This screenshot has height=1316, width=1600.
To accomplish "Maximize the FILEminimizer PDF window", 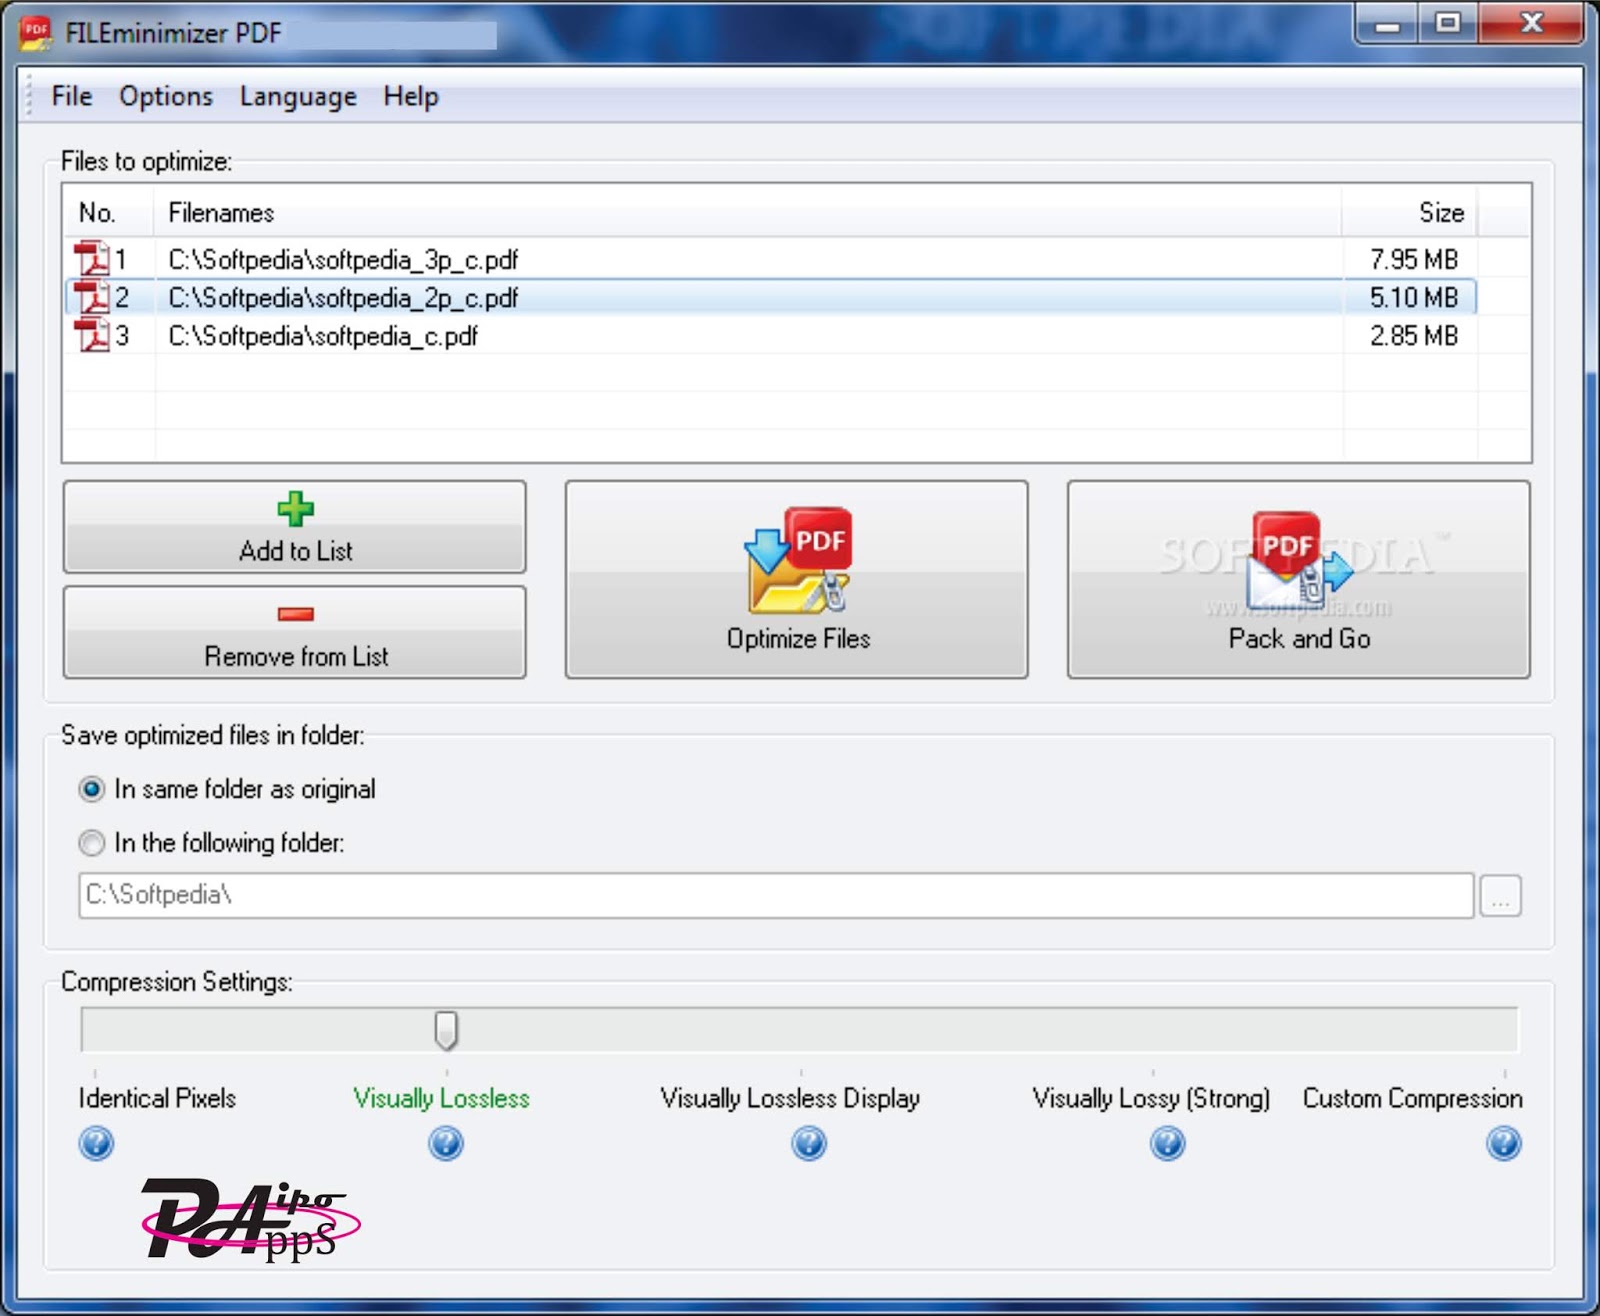I will [x=1448, y=24].
